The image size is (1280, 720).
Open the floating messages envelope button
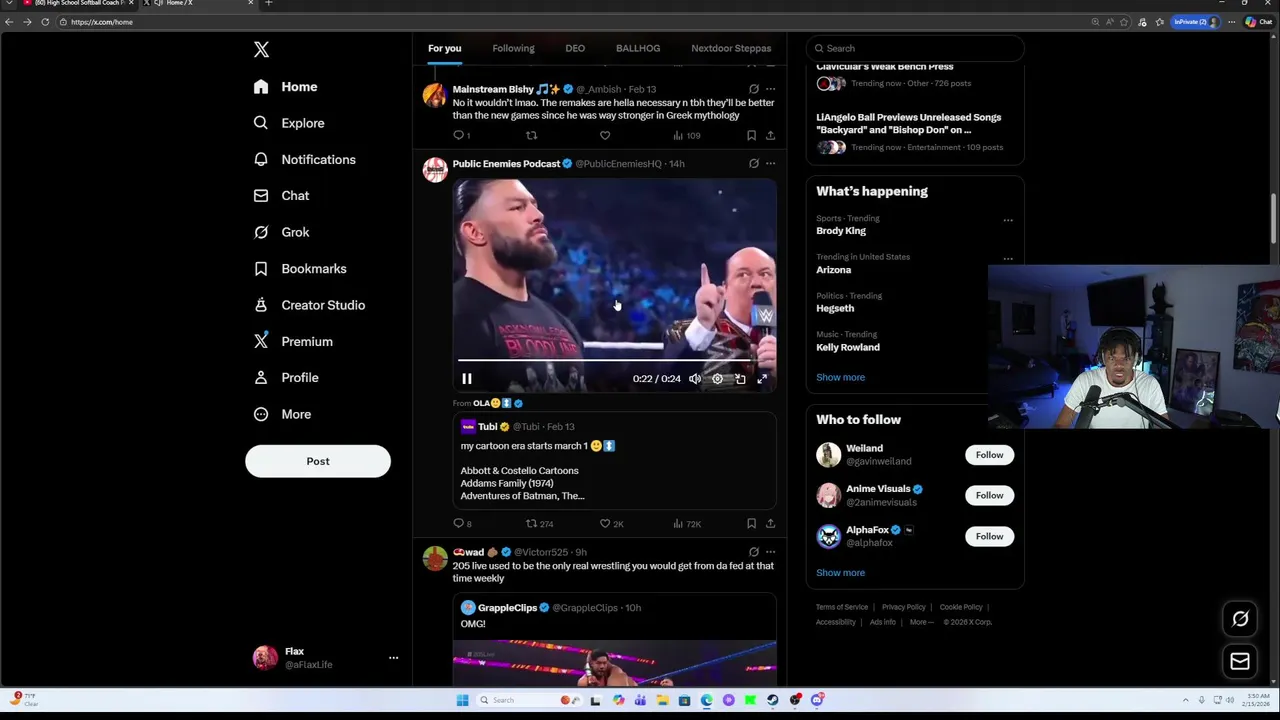coord(1240,661)
